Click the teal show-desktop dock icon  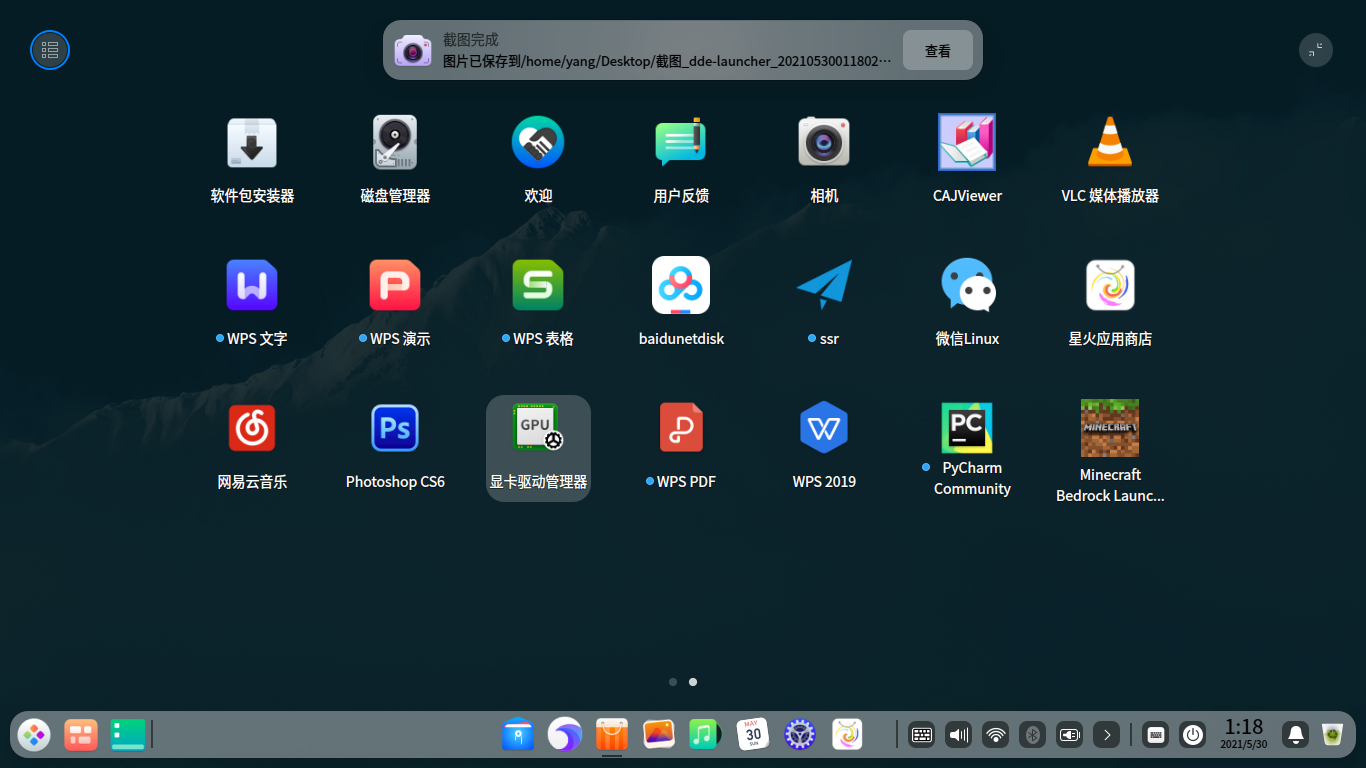(128, 735)
